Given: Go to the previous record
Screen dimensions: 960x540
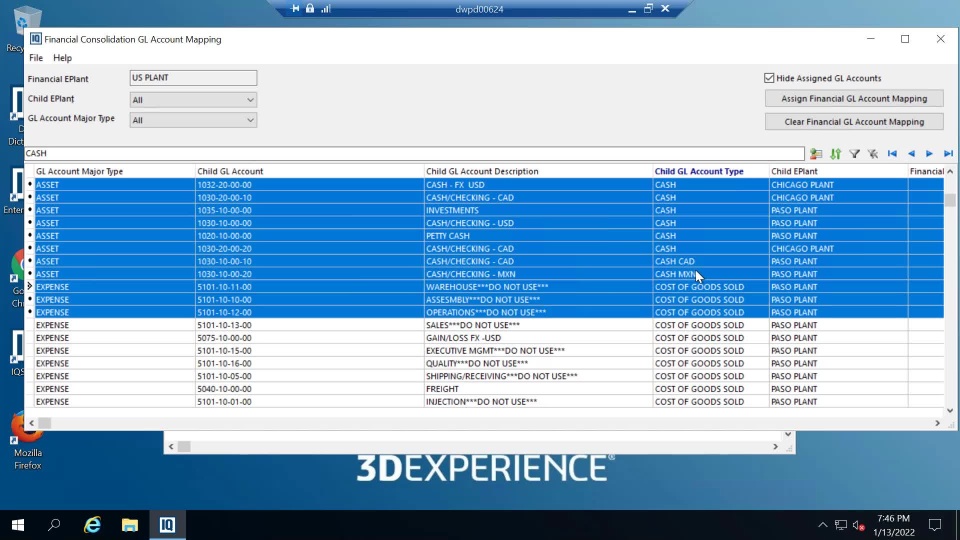Looking at the screenshot, I should (911, 154).
